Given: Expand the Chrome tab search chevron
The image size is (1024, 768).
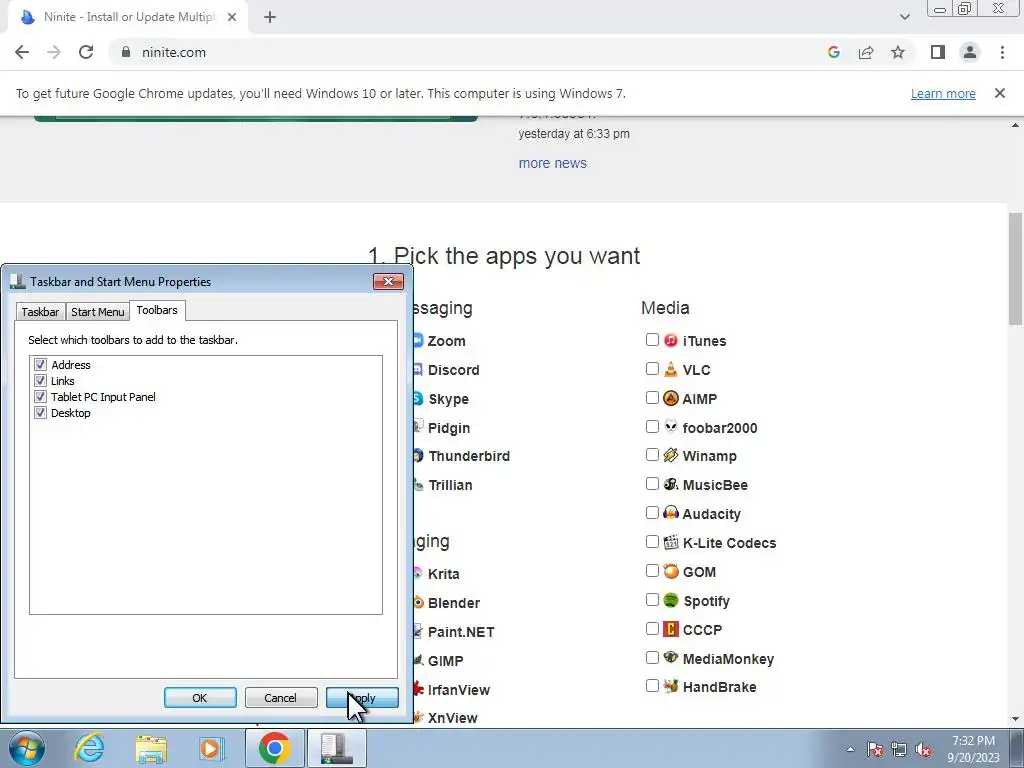Looking at the screenshot, I should [x=904, y=17].
